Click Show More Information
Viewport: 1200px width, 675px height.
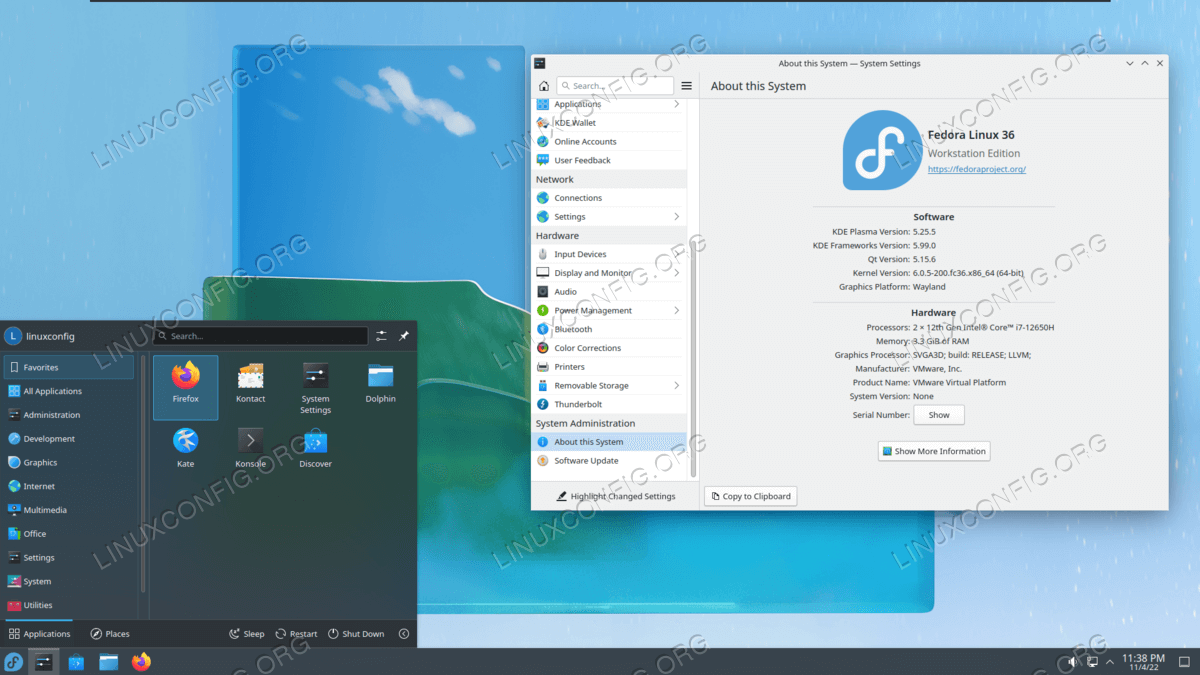pos(934,451)
